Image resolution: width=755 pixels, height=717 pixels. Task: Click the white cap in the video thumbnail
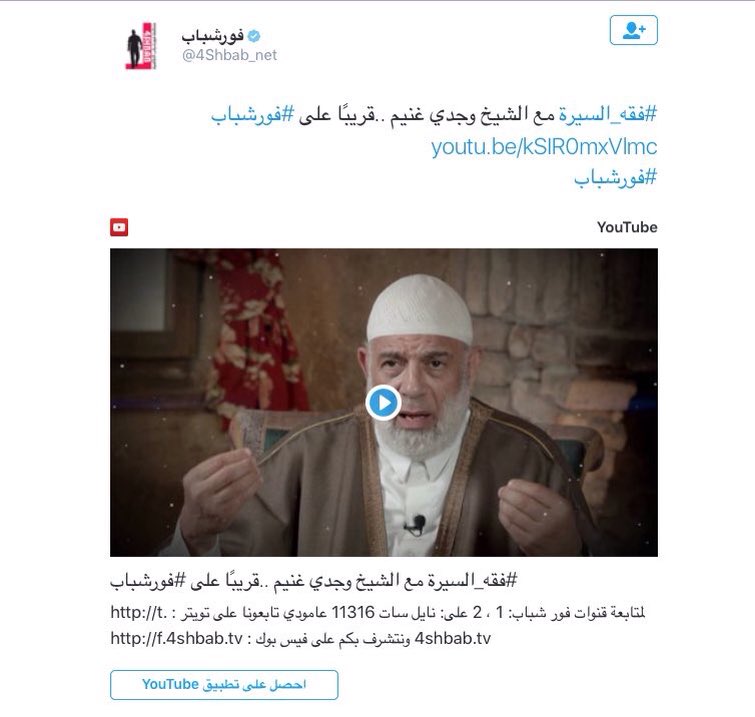[x=419, y=308]
